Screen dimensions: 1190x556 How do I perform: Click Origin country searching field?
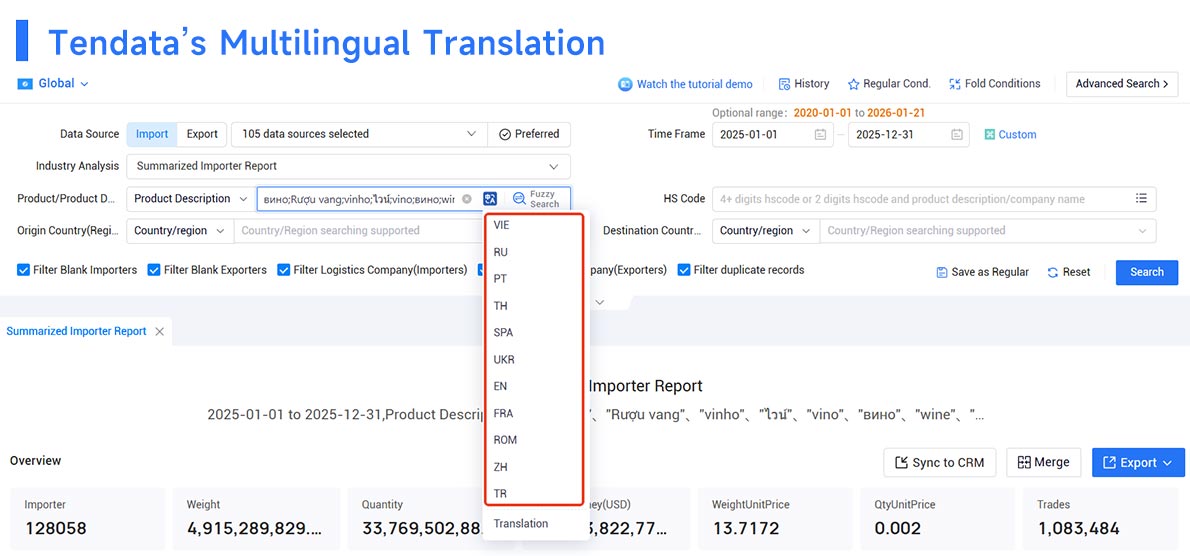(358, 231)
